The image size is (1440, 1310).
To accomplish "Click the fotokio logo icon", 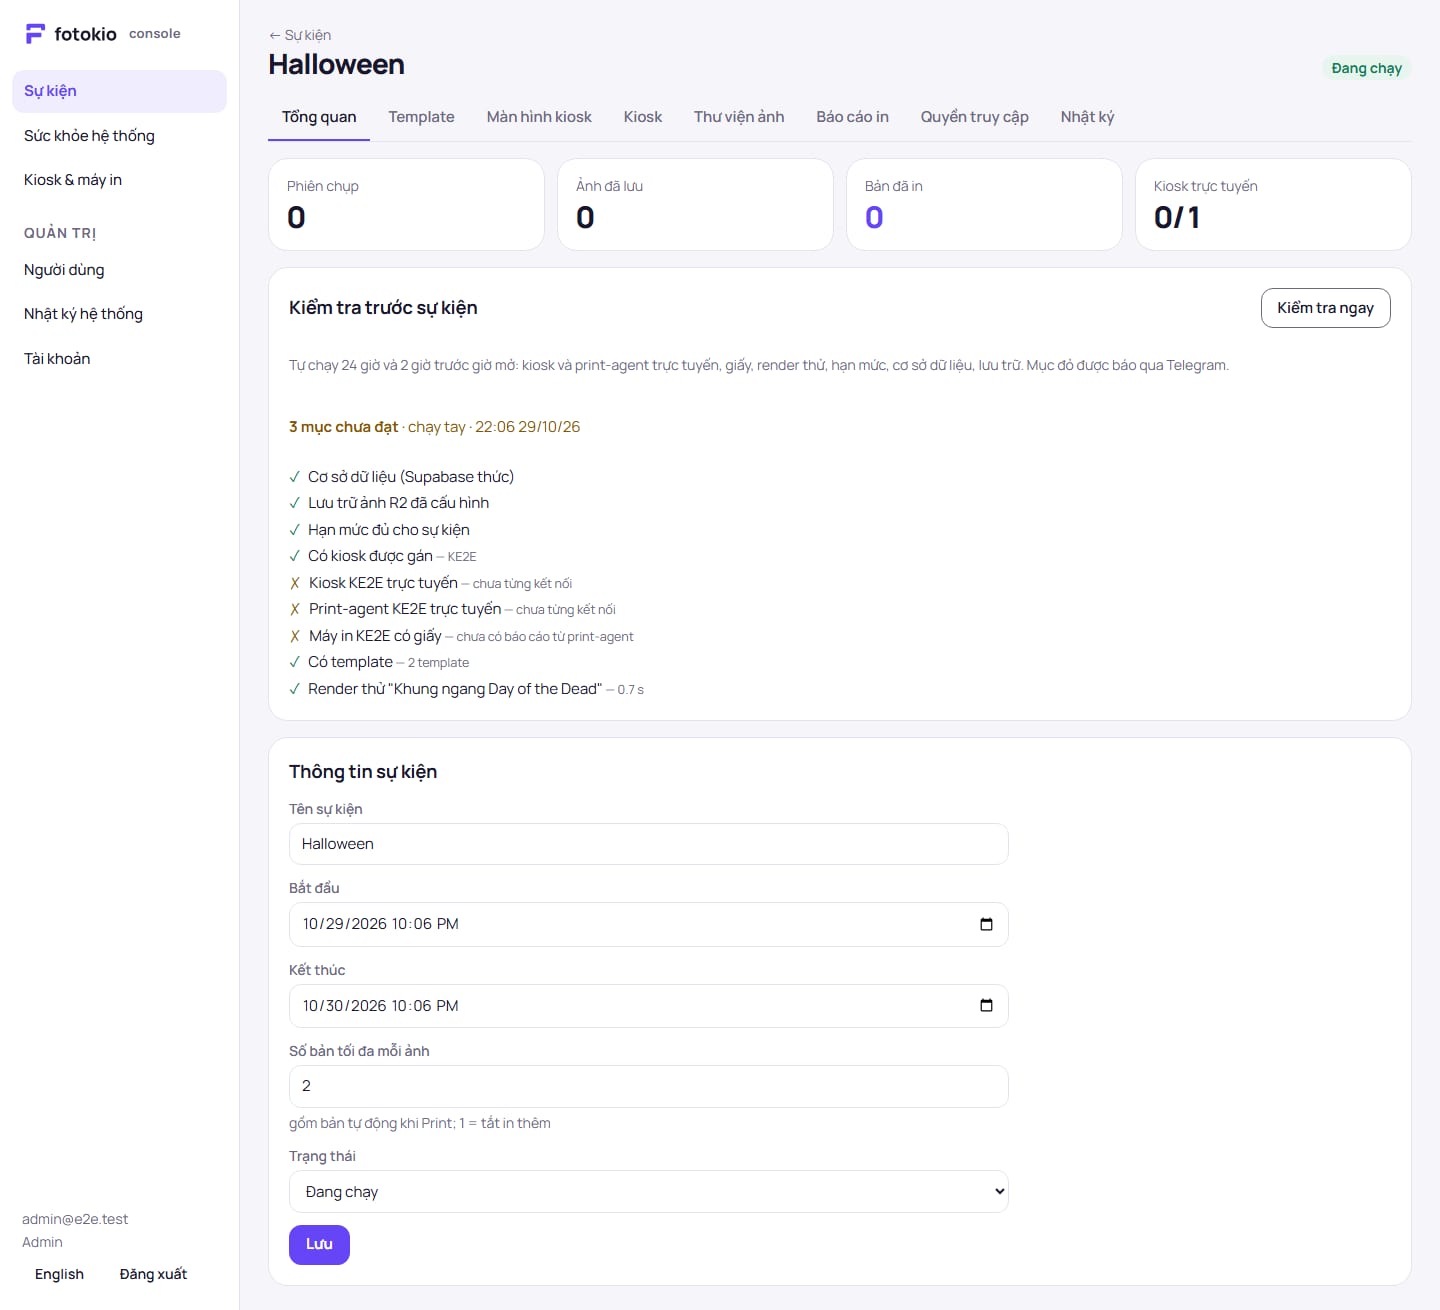I will point(35,34).
